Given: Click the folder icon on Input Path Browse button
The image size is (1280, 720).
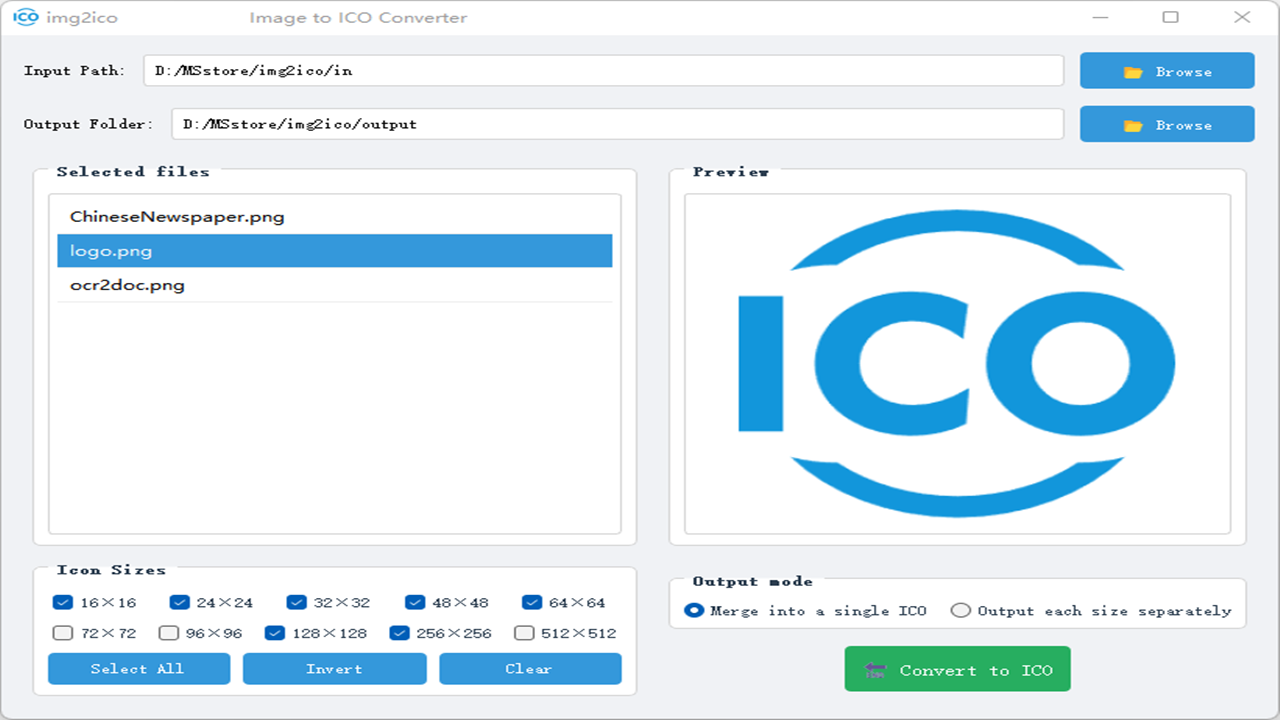Looking at the screenshot, I should (x=1131, y=70).
